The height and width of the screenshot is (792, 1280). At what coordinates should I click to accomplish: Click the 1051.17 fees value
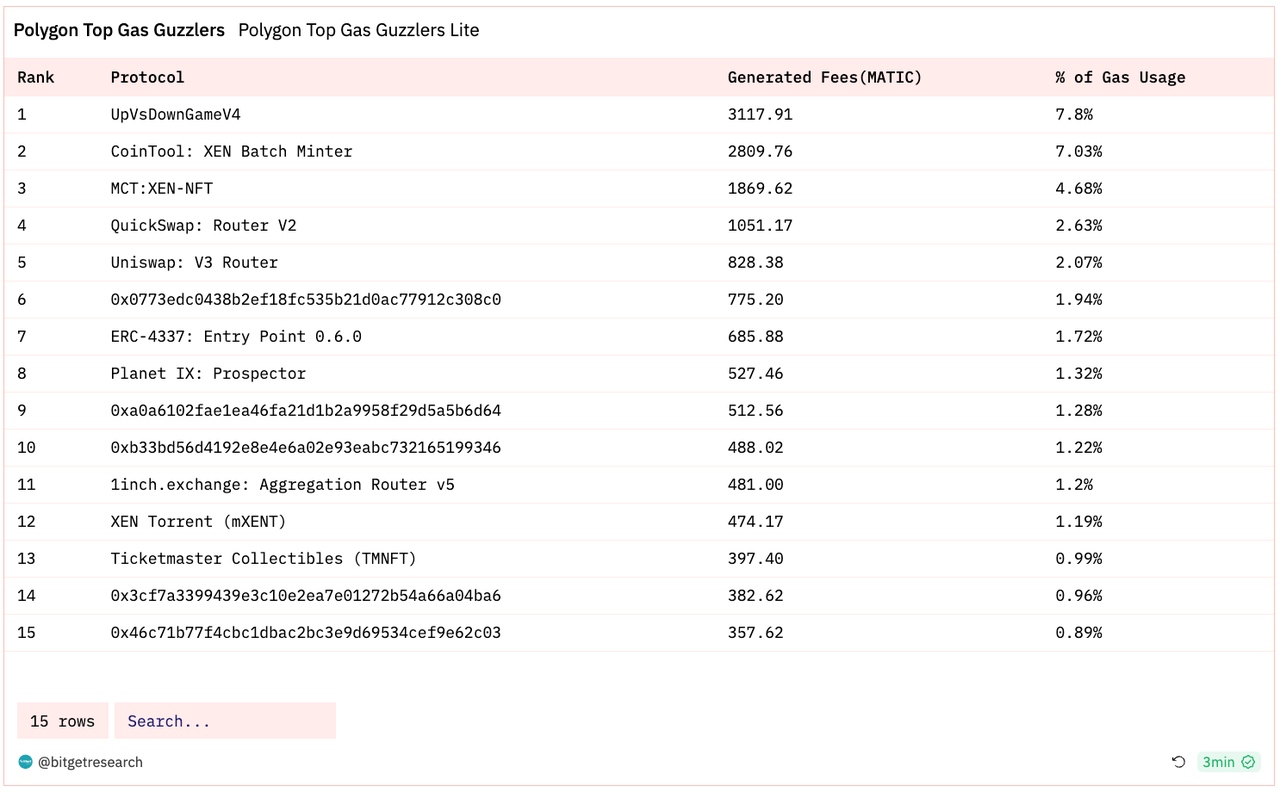pos(760,225)
